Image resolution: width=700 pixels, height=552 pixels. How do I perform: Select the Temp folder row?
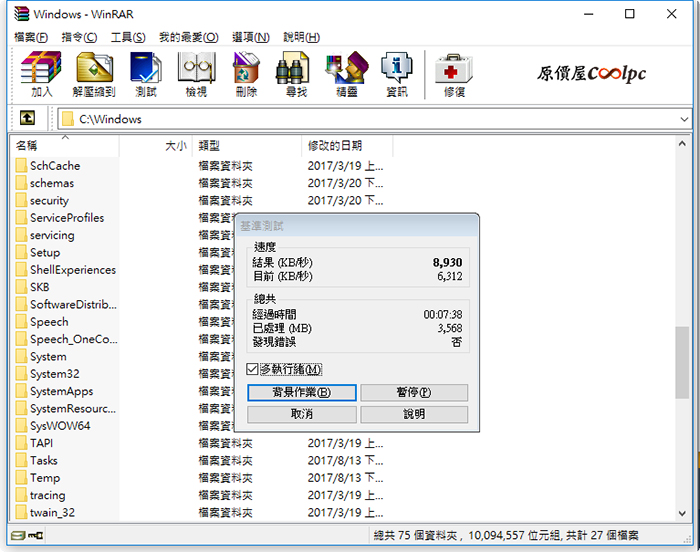click(200, 477)
